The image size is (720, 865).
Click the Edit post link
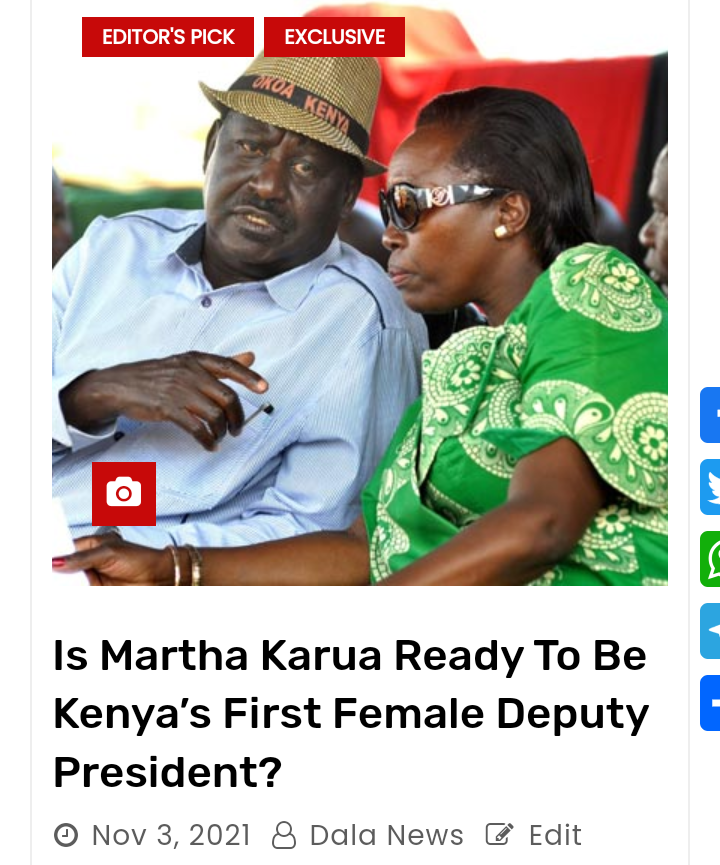point(555,835)
